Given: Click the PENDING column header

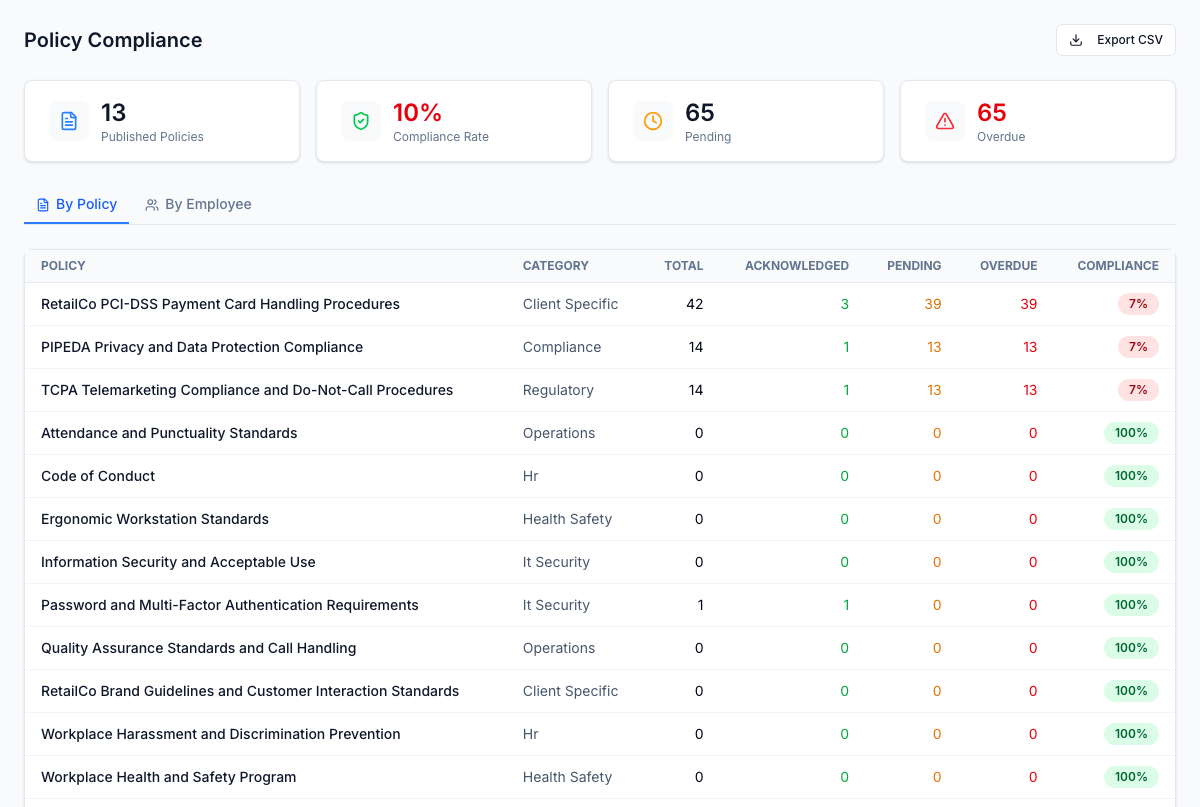Looking at the screenshot, I should pos(914,266).
